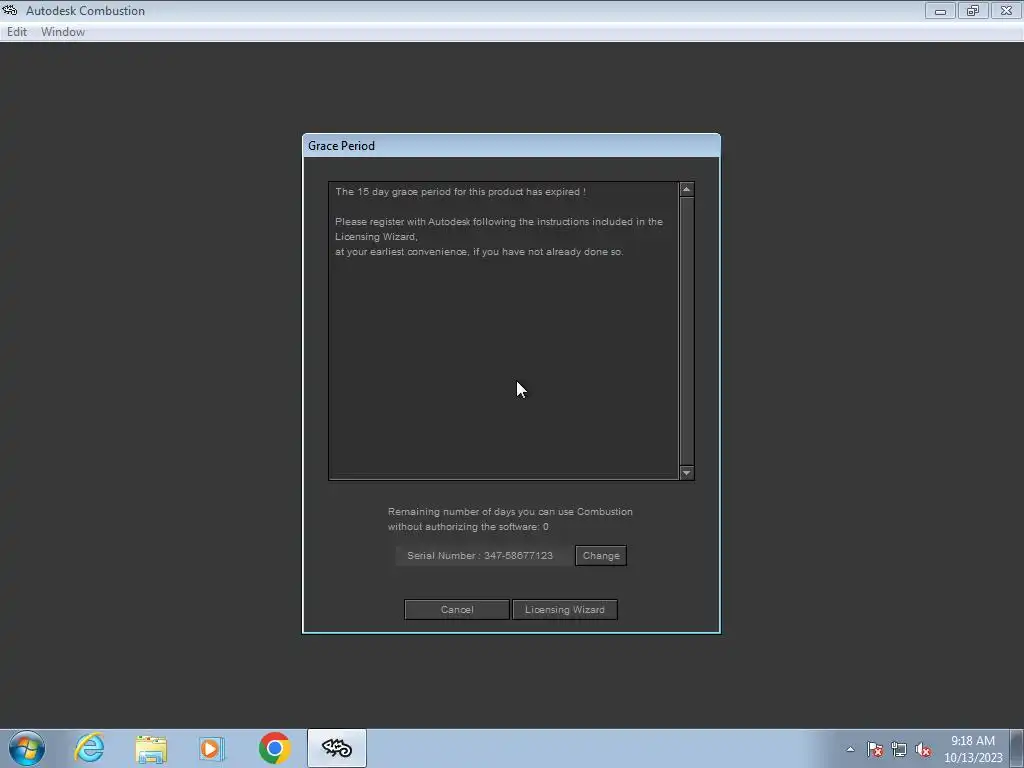Restore down the Autodesk Combustion window
Screen dimensions: 1024x768
tap(973, 10)
